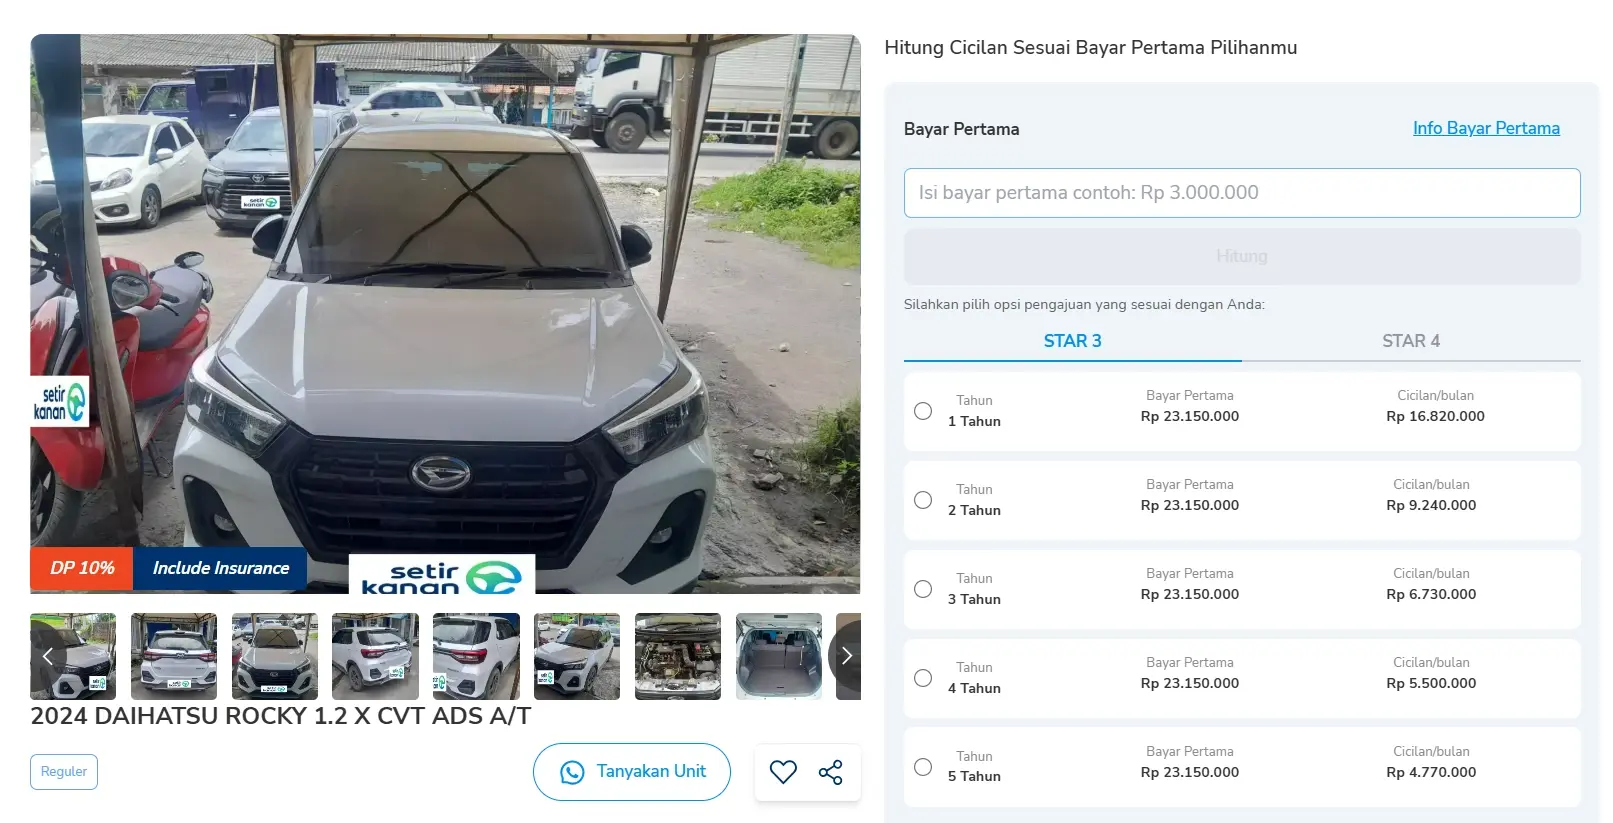Click the share icon
1613x823 pixels.
831,772
